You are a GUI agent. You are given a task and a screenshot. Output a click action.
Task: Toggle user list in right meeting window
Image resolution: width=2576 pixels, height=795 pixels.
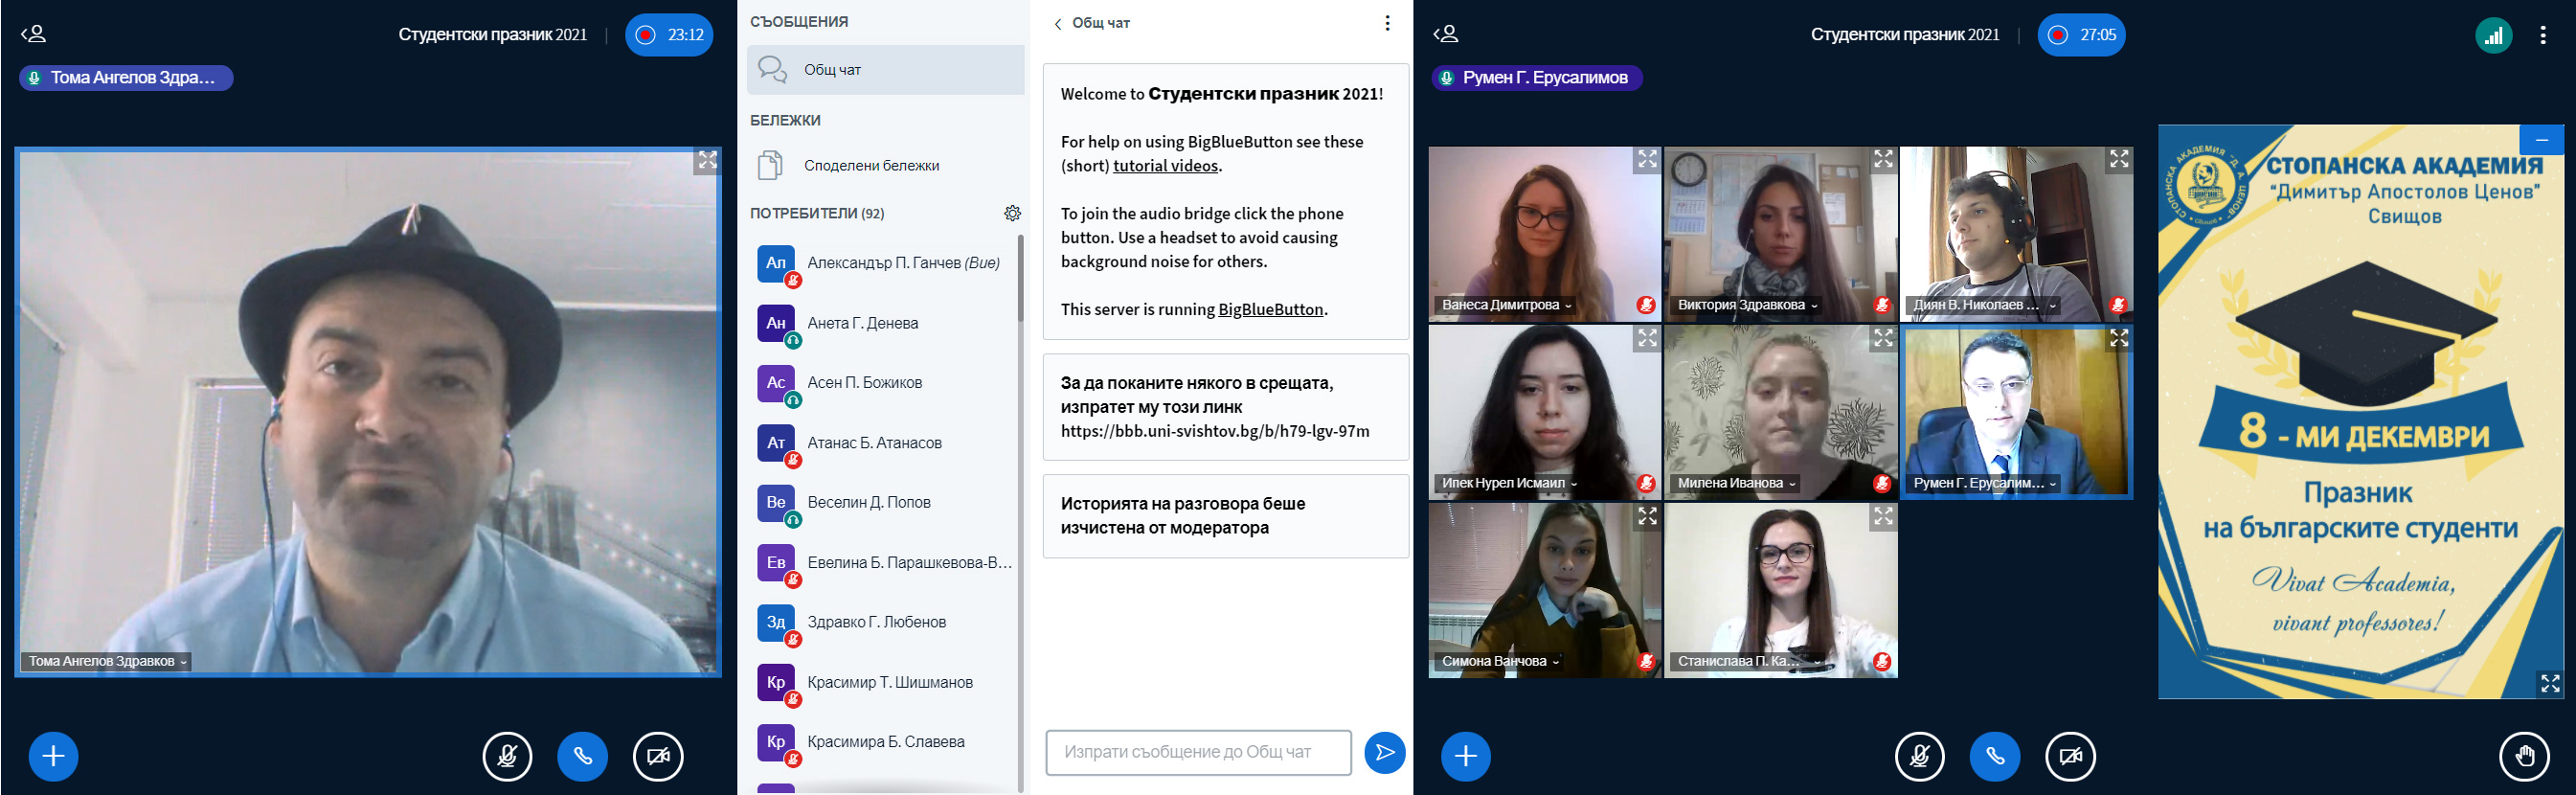[x=1446, y=34]
